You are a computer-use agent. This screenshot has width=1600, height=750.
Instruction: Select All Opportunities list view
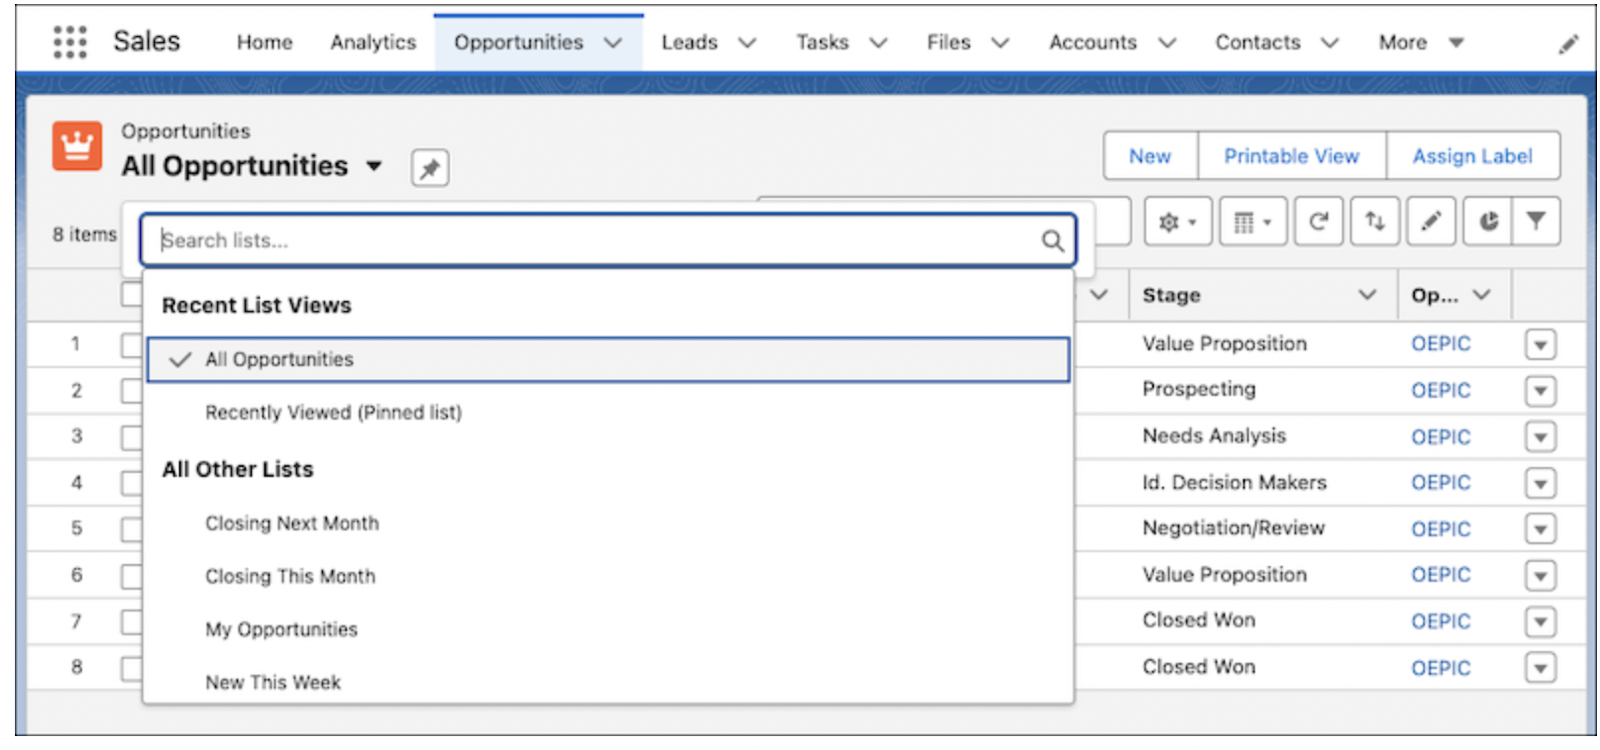pyautogui.click(x=608, y=360)
